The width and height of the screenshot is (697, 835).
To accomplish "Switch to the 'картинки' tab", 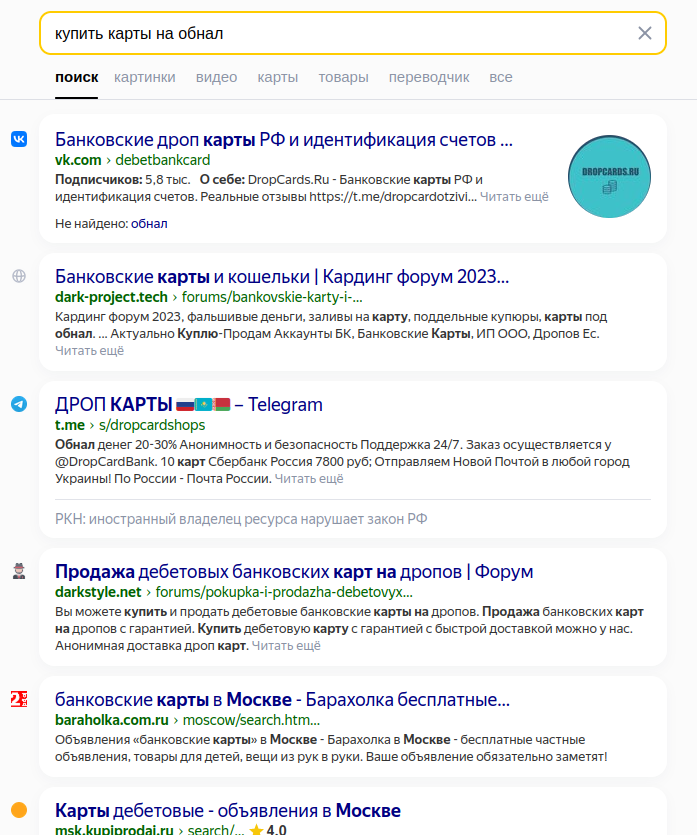I will click(144, 77).
